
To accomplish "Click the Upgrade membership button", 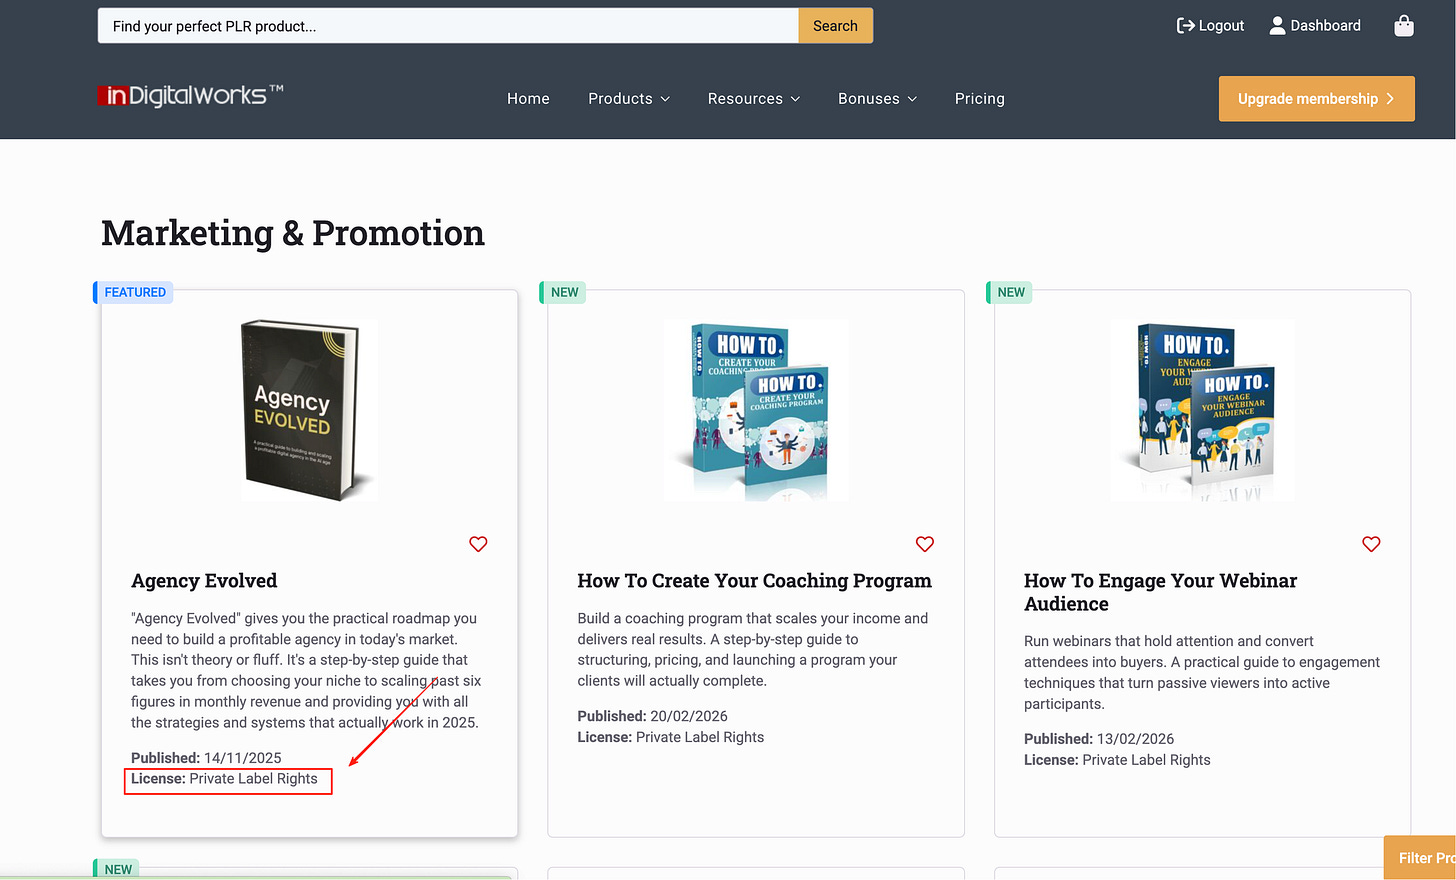I will point(1316,99).
